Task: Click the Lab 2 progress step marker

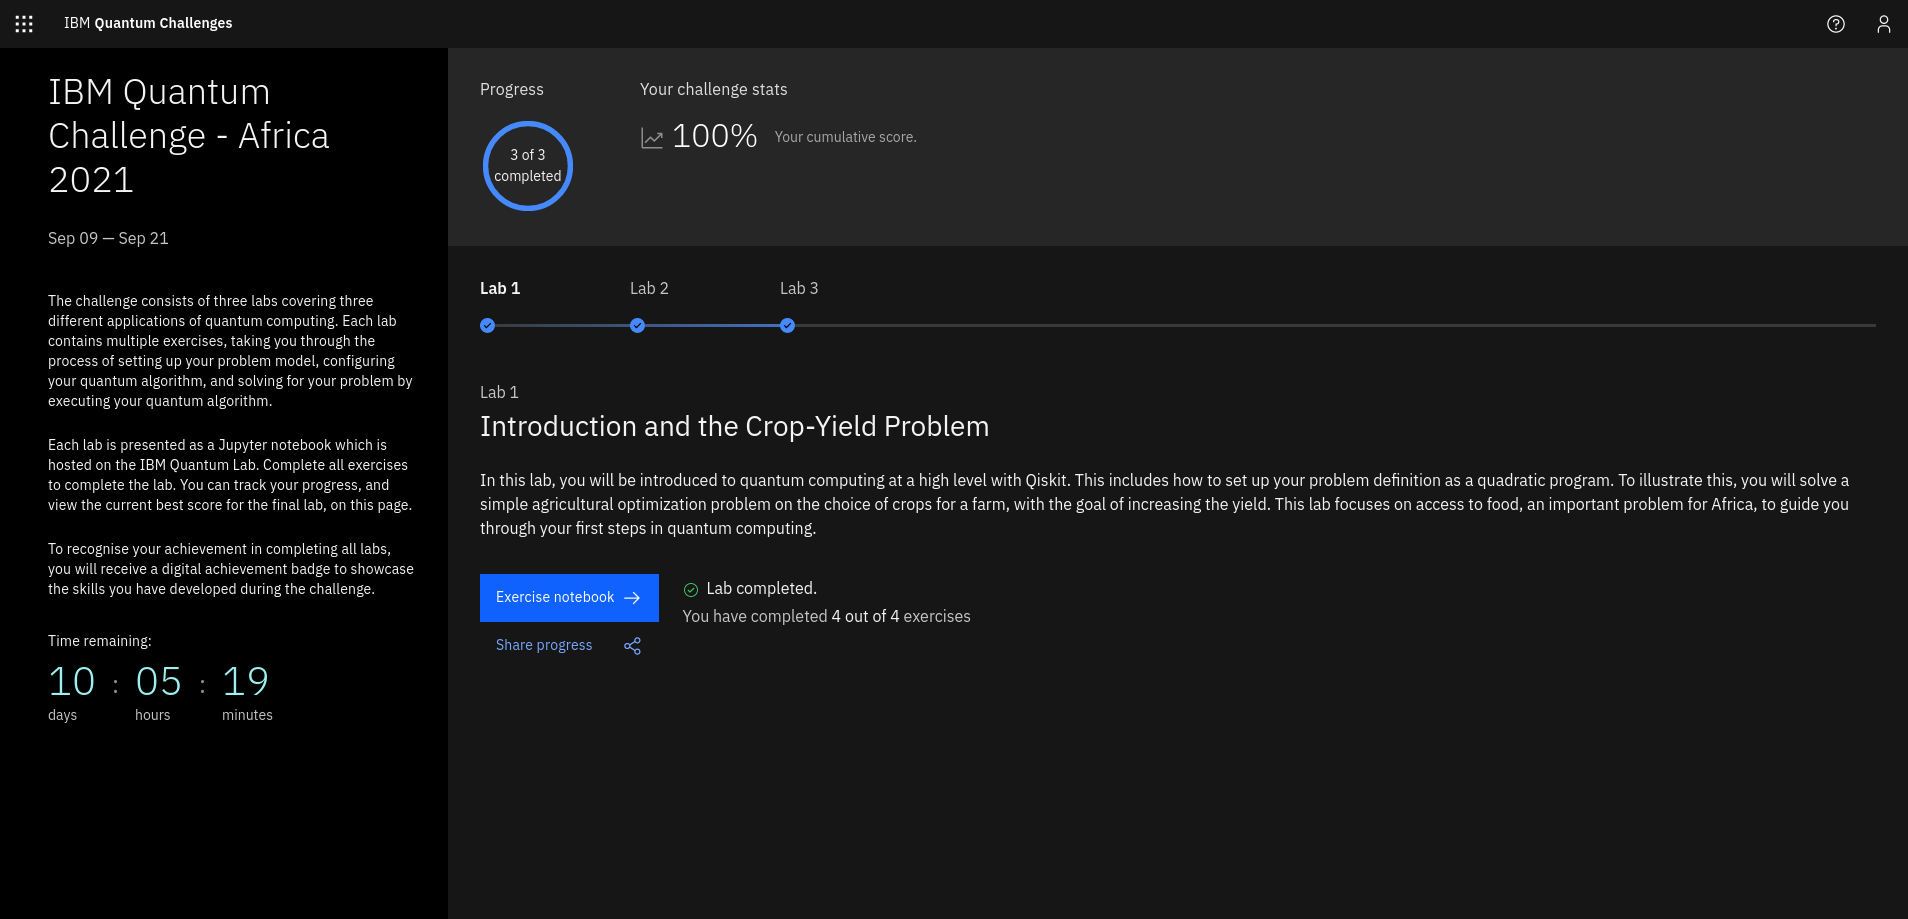Action: [637, 325]
